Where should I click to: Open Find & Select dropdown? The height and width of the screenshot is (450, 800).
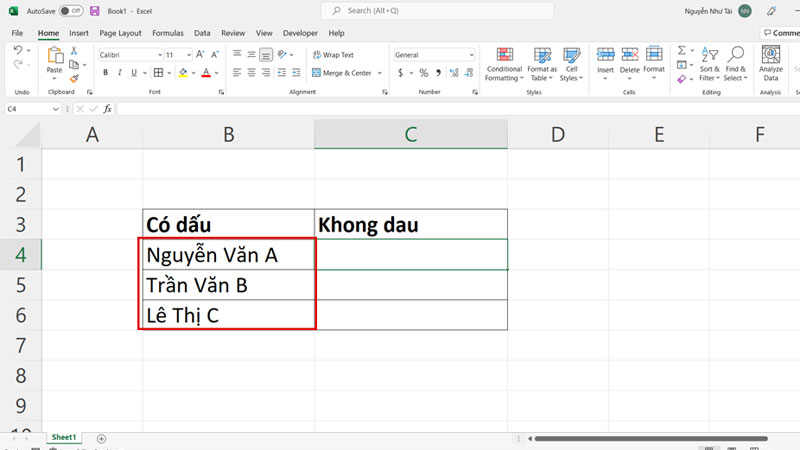(735, 64)
